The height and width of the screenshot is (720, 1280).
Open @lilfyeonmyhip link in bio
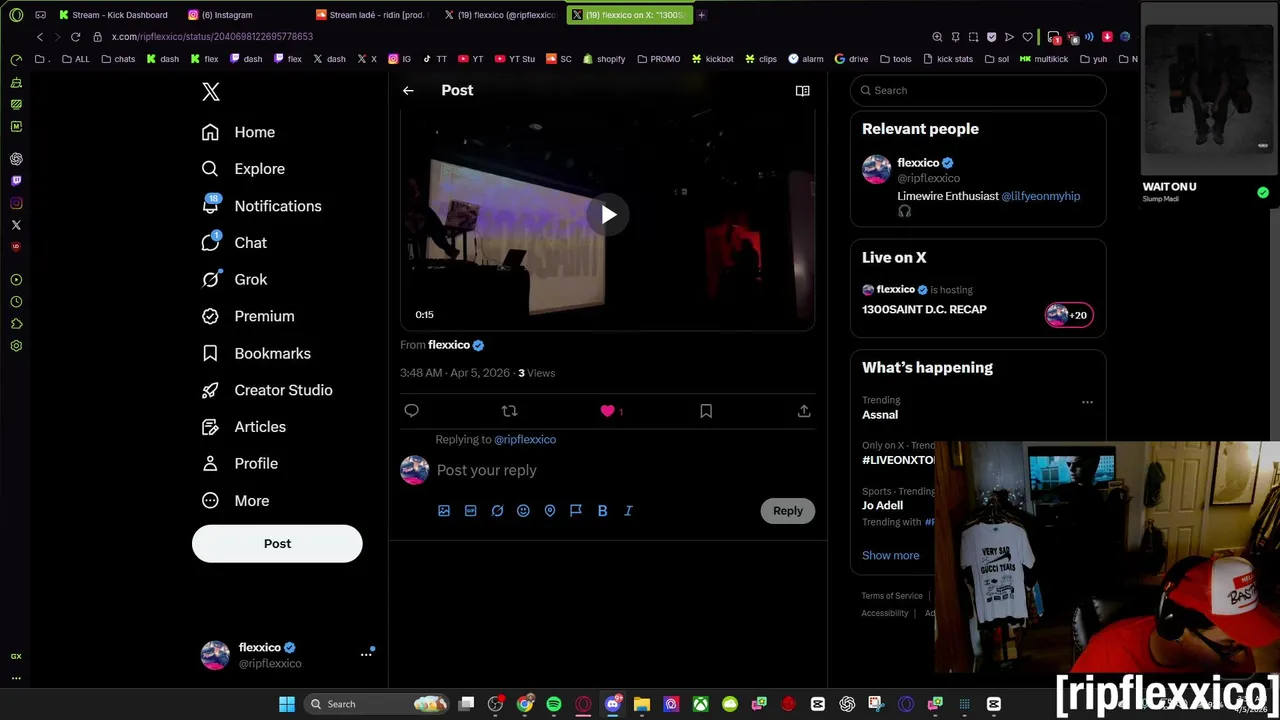(x=1040, y=196)
